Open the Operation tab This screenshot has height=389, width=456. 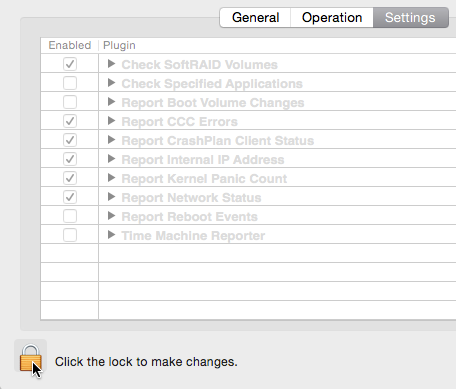coord(332,18)
